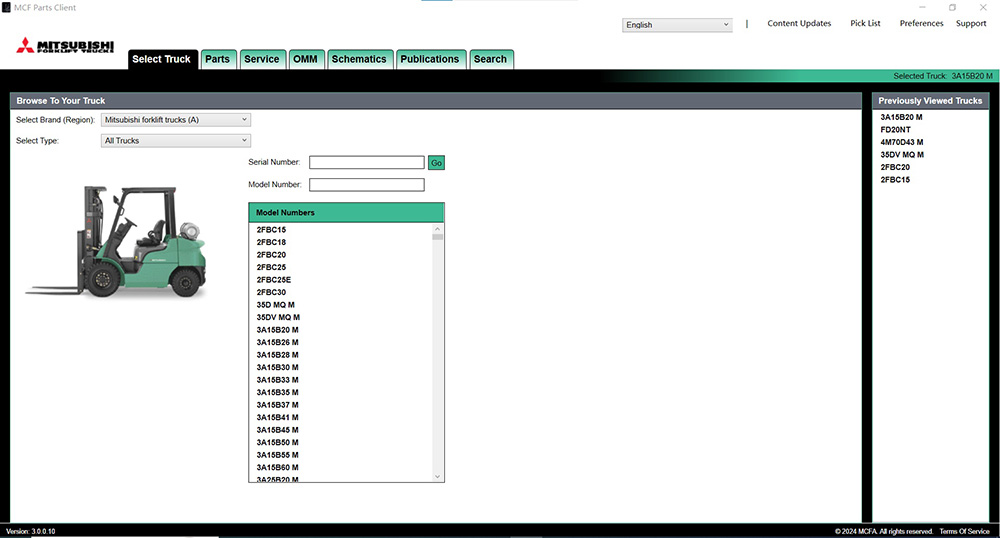This screenshot has height=538, width=1000.
Task: Click the Version 3.0.0.10 status text
Action: point(31,531)
